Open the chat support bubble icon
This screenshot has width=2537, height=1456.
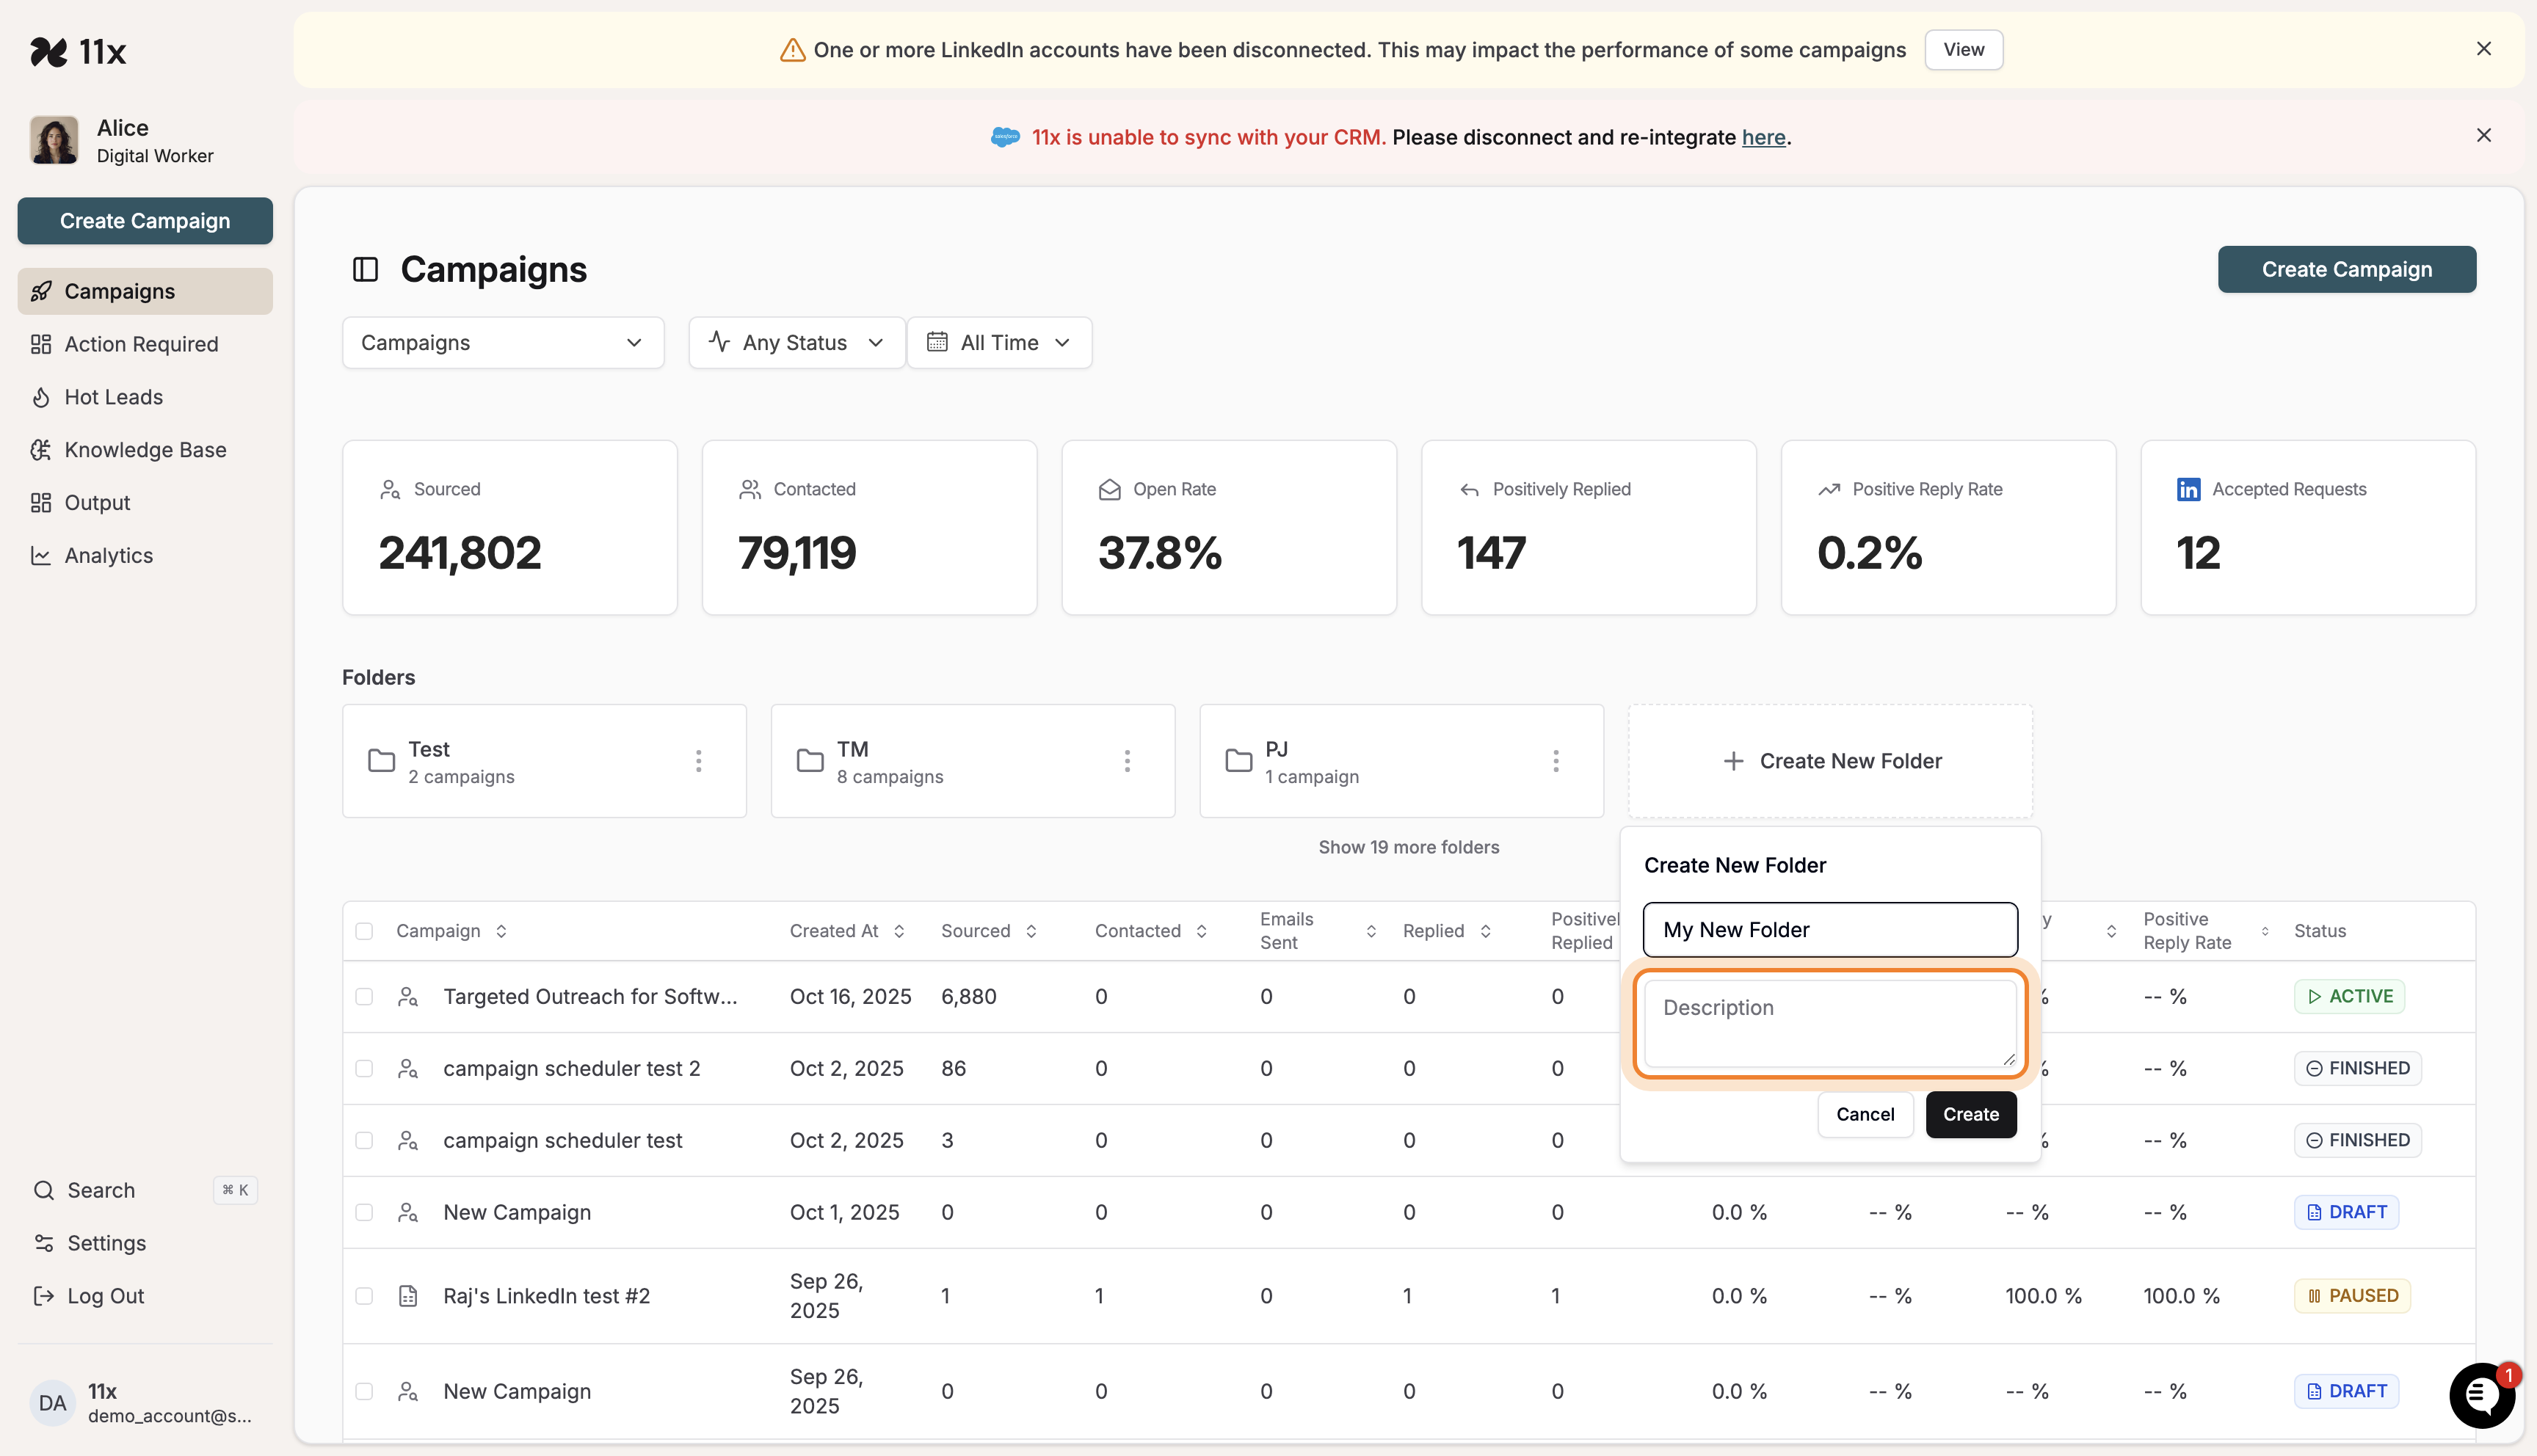(2481, 1394)
